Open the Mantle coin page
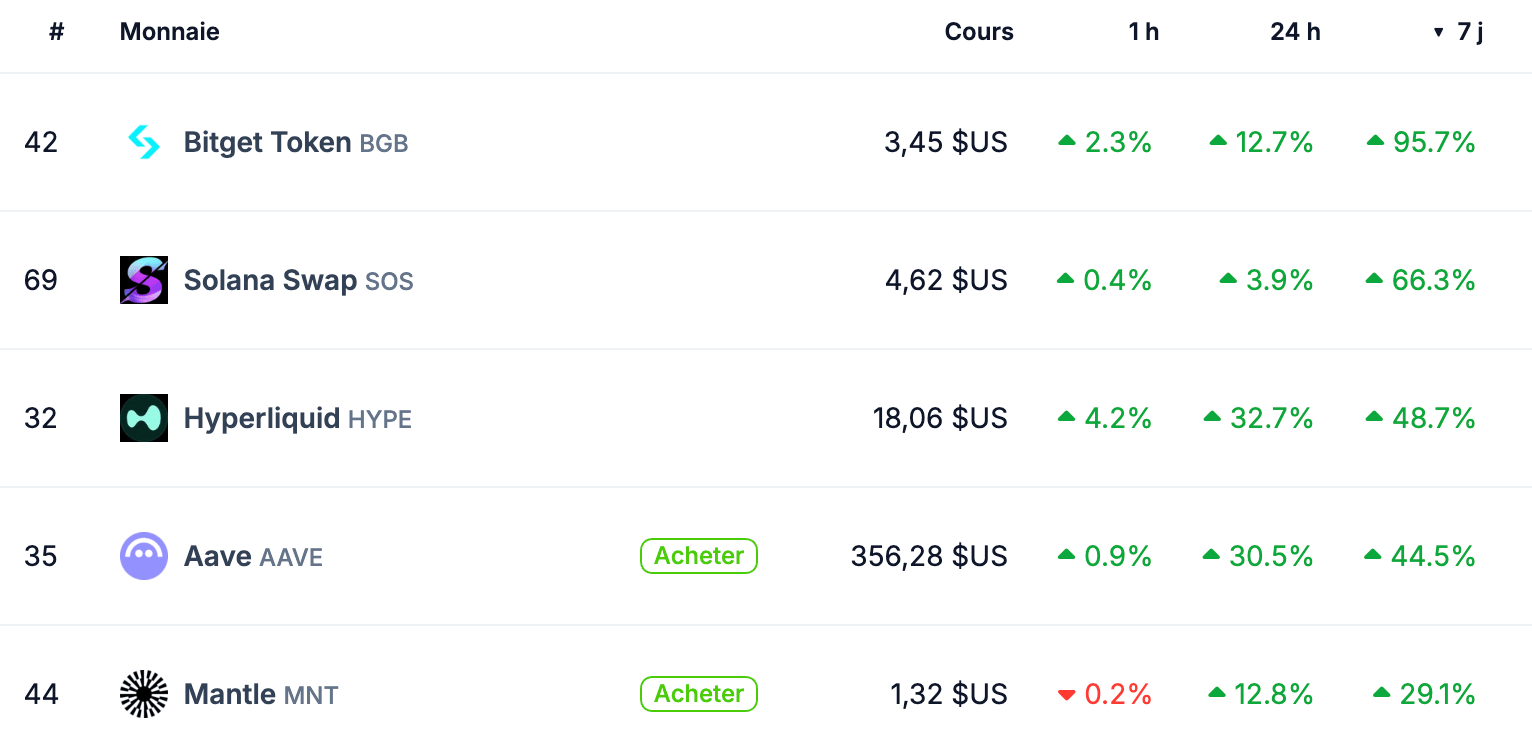Viewport: 1532px width, 756px height. 230,694
